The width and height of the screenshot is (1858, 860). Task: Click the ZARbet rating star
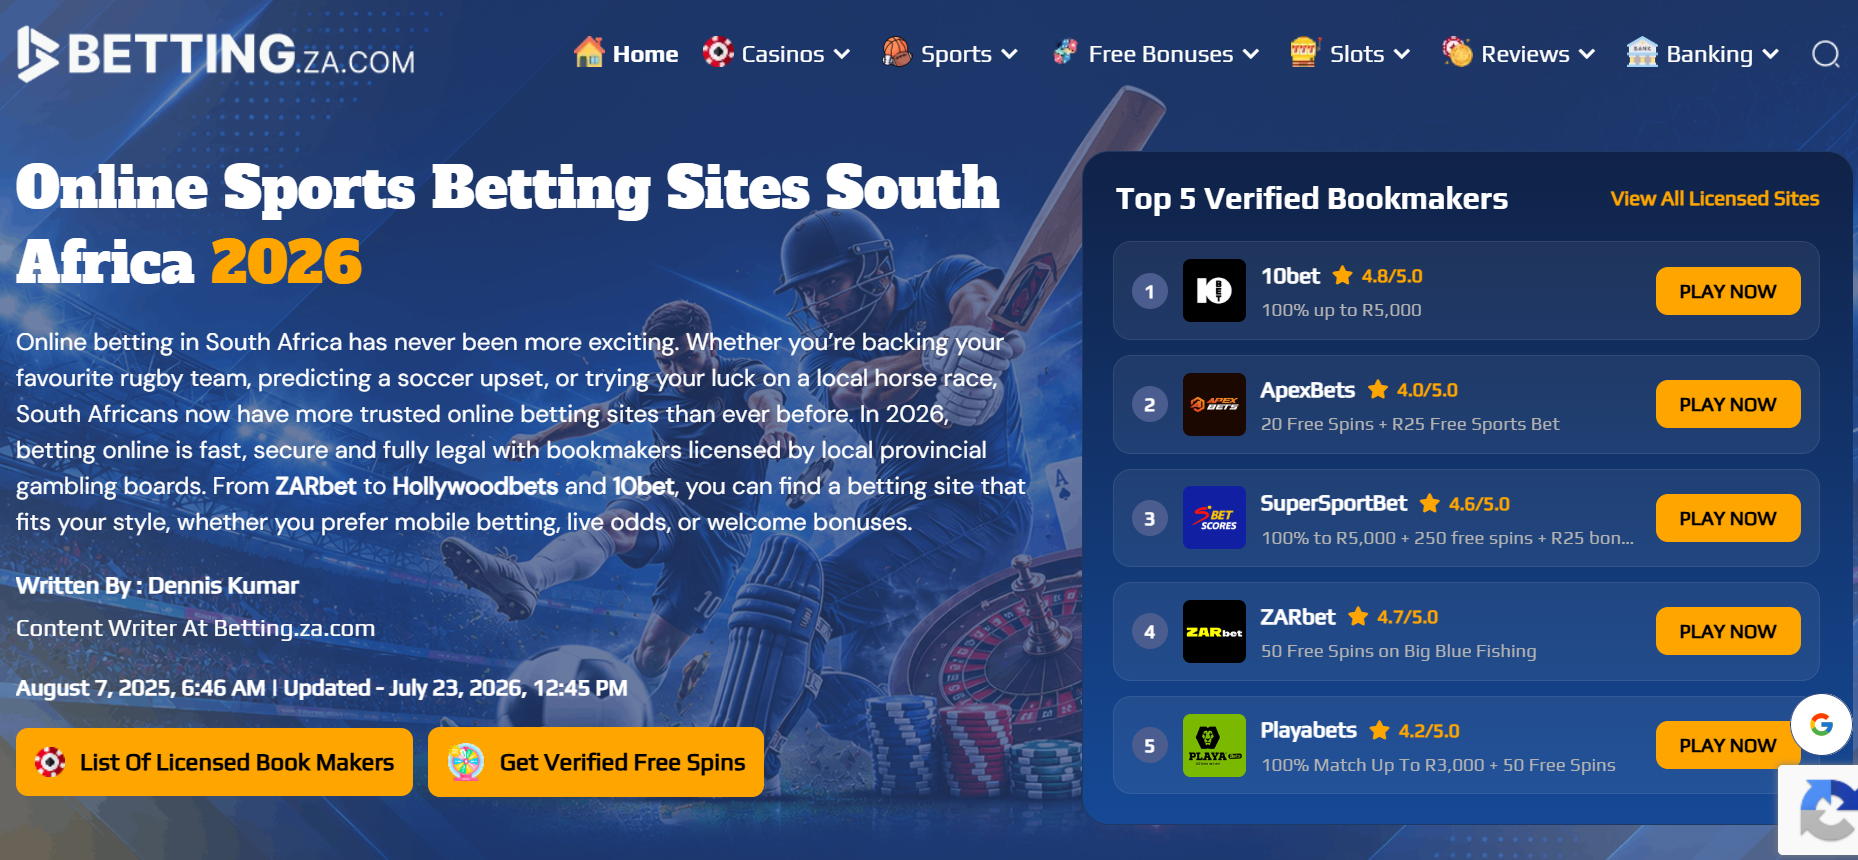click(x=1358, y=616)
